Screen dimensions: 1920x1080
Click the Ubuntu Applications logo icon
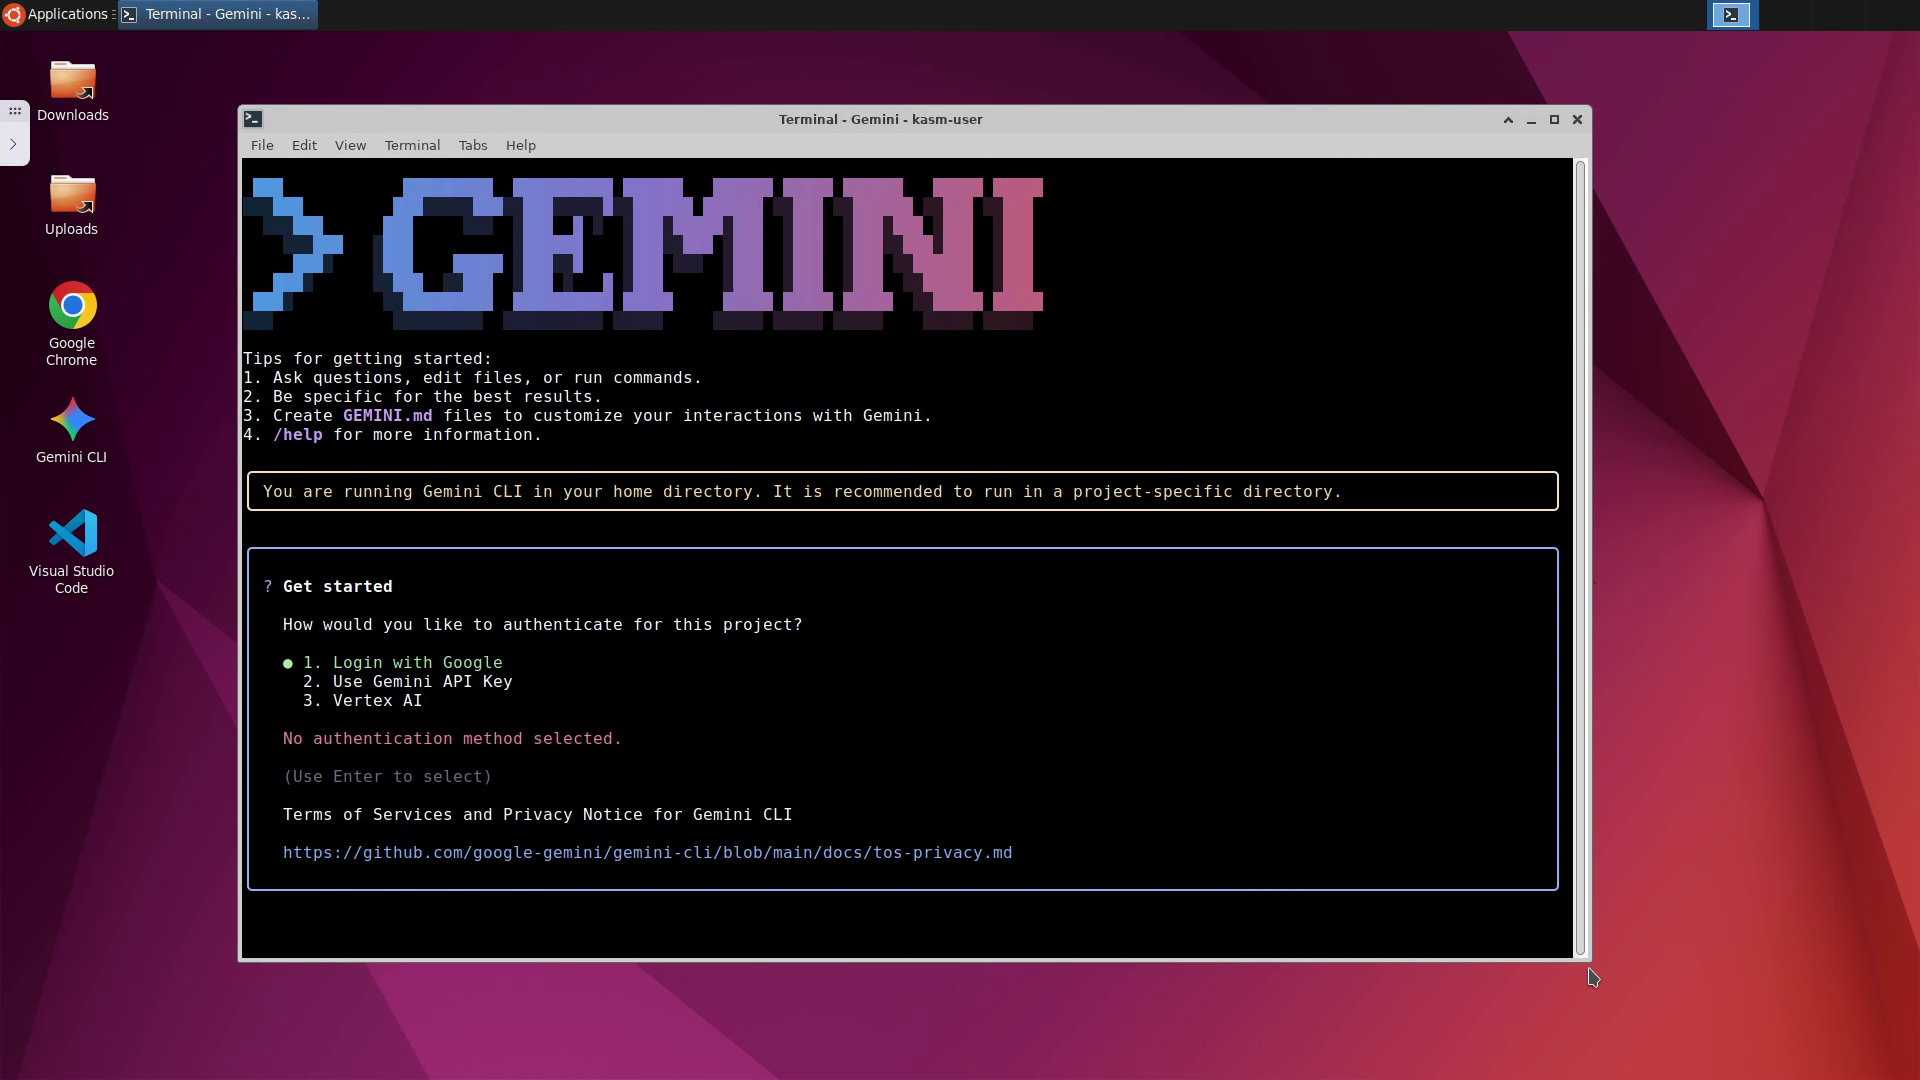[13, 14]
